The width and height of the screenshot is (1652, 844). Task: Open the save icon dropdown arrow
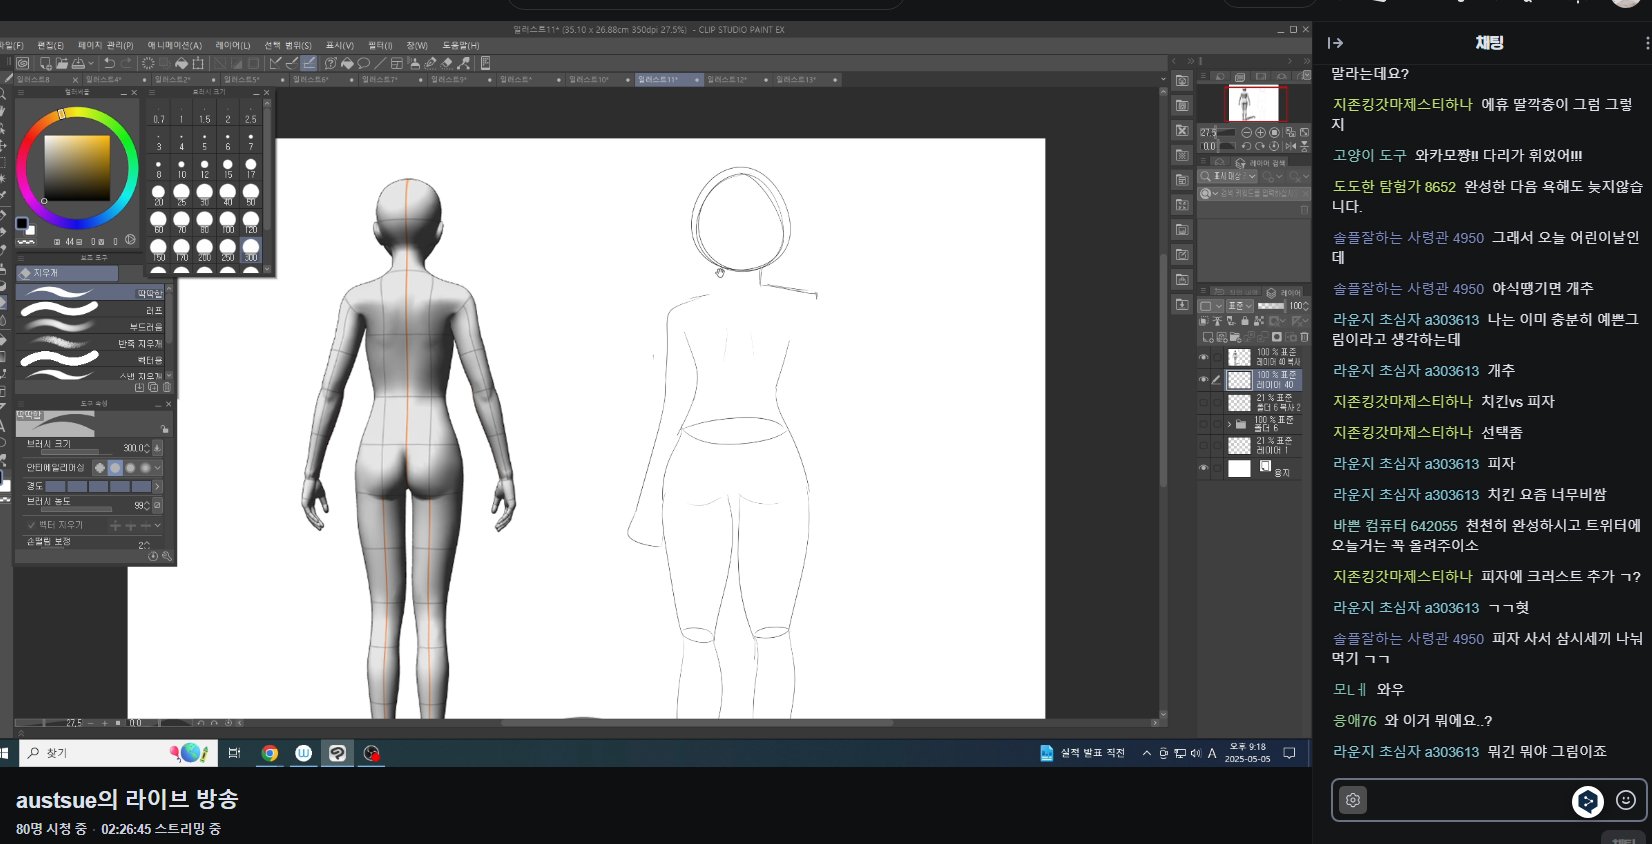(91, 63)
